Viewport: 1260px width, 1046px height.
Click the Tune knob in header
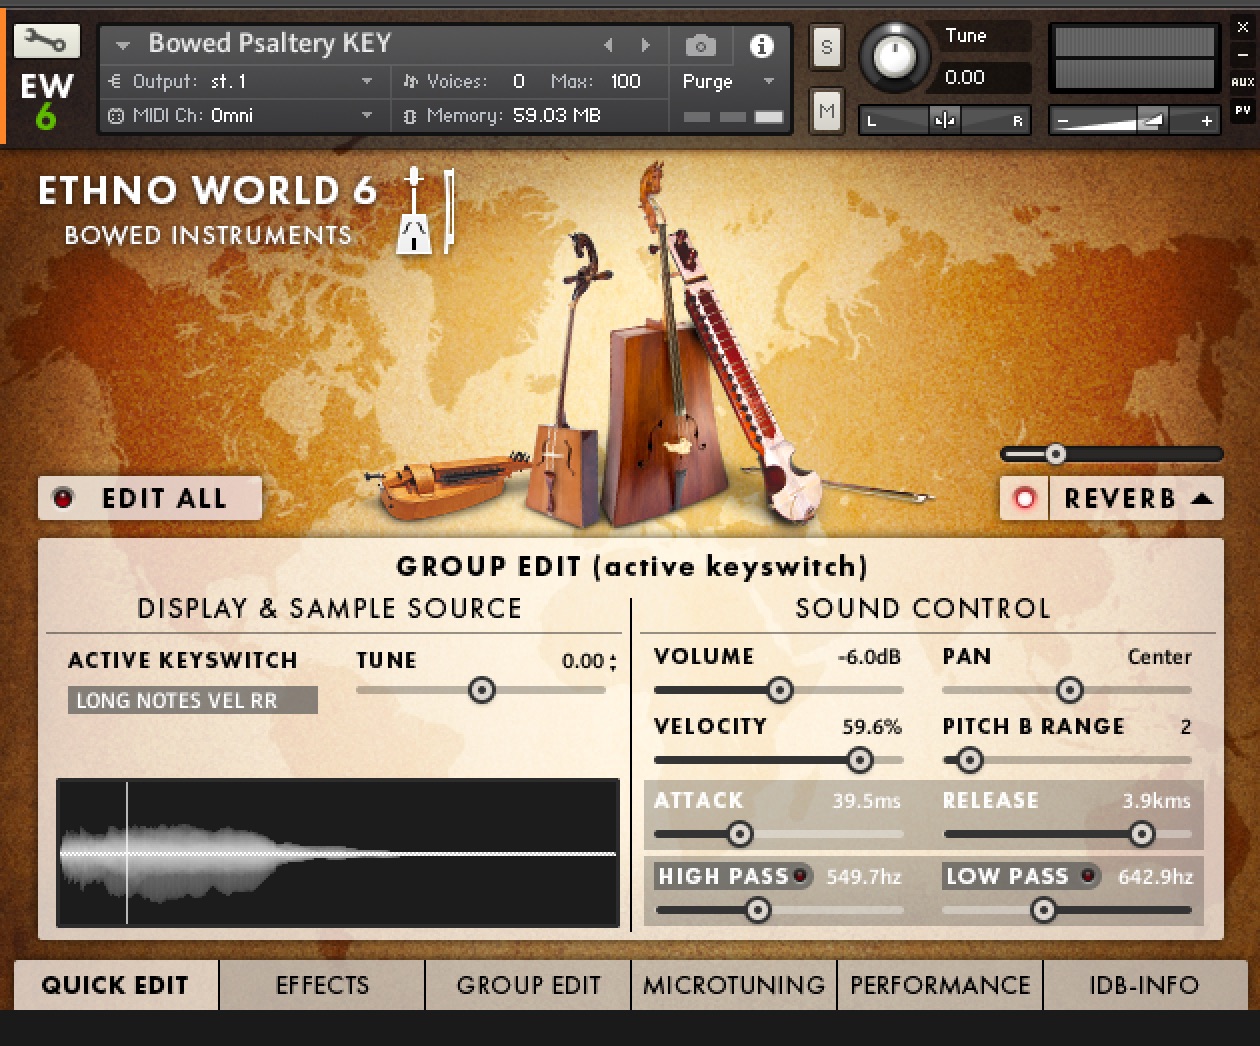click(894, 55)
